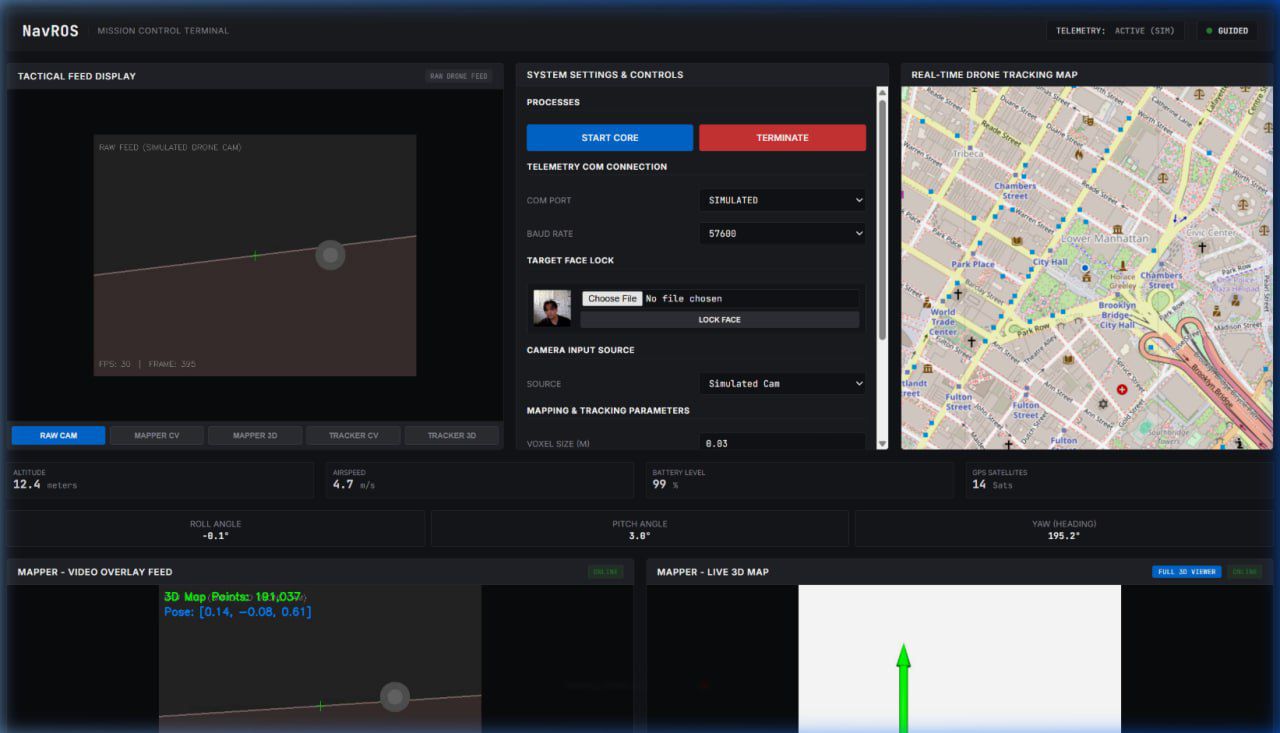This screenshot has height=733, width=1280.
Task: Click the NavROS logo
Action: click(x=50, y=31)
